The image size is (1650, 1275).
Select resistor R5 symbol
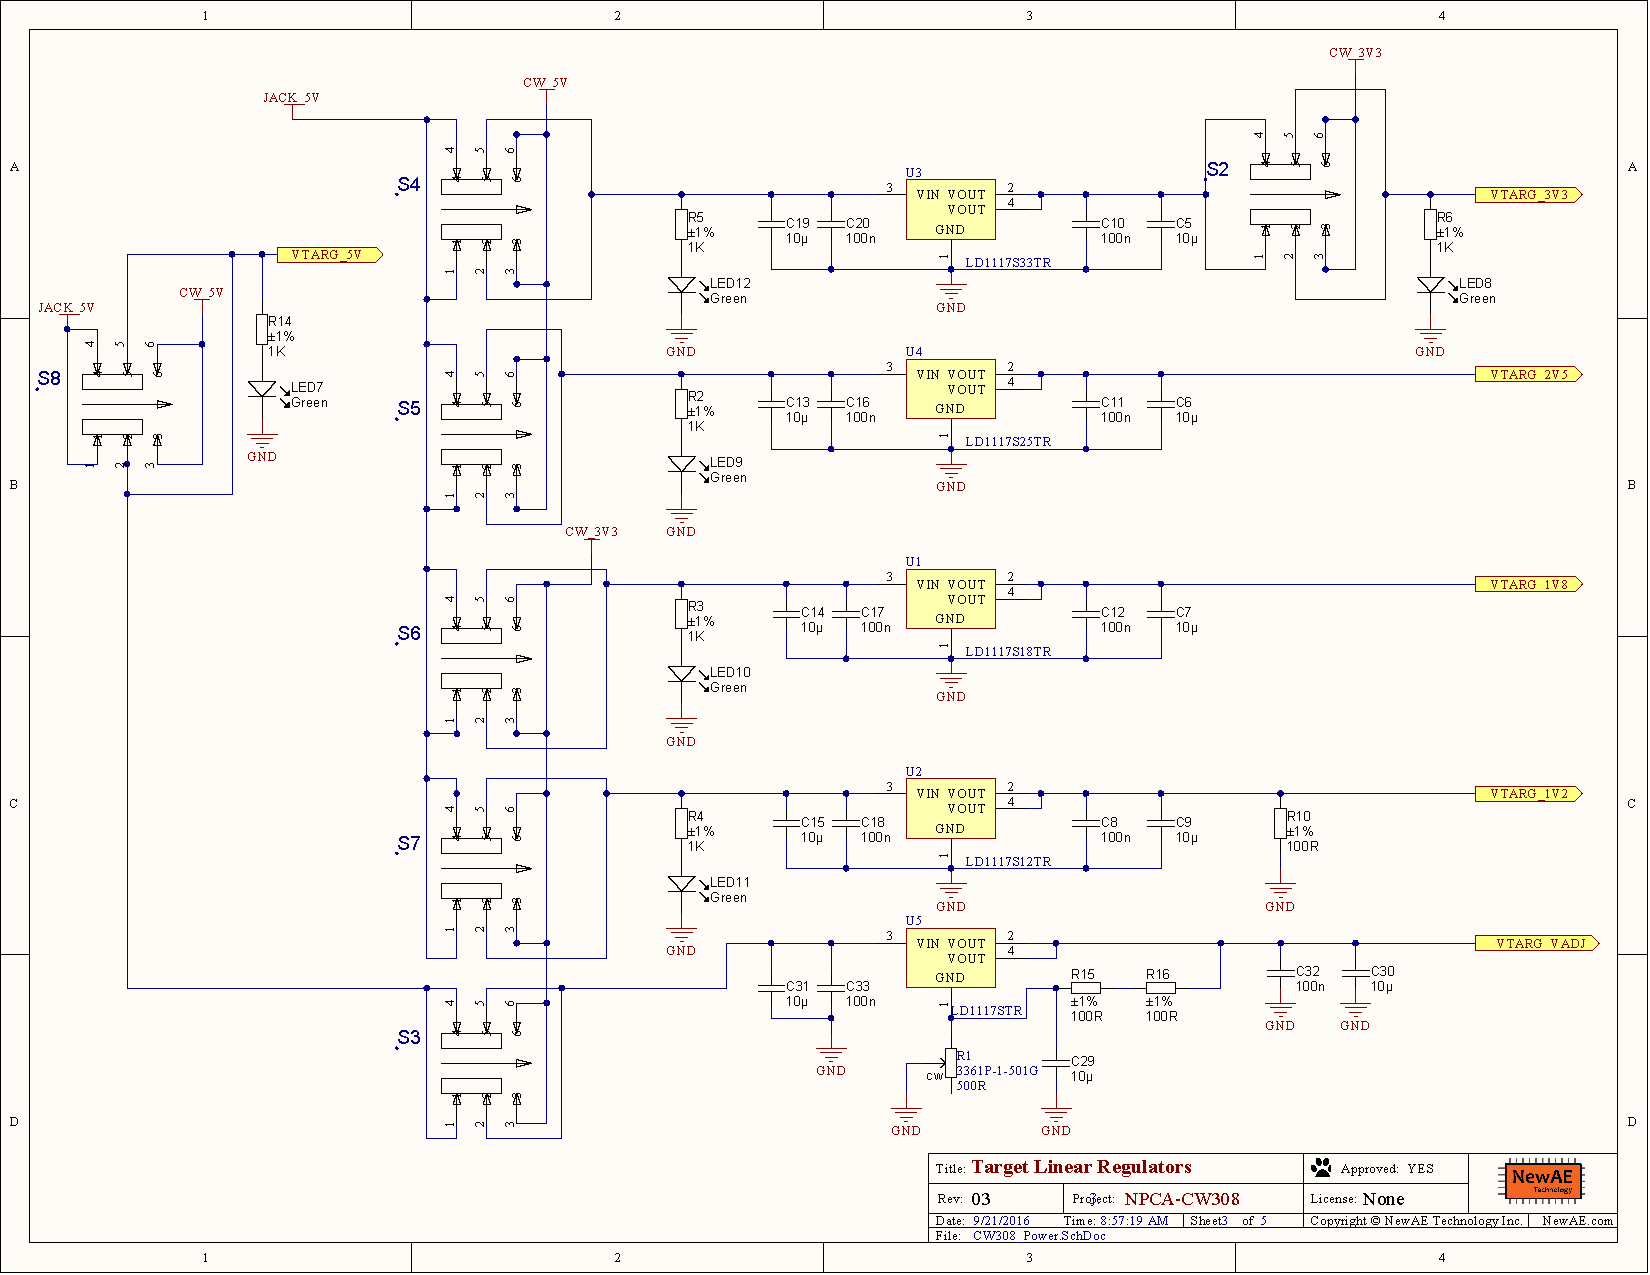tap(682, 225)
